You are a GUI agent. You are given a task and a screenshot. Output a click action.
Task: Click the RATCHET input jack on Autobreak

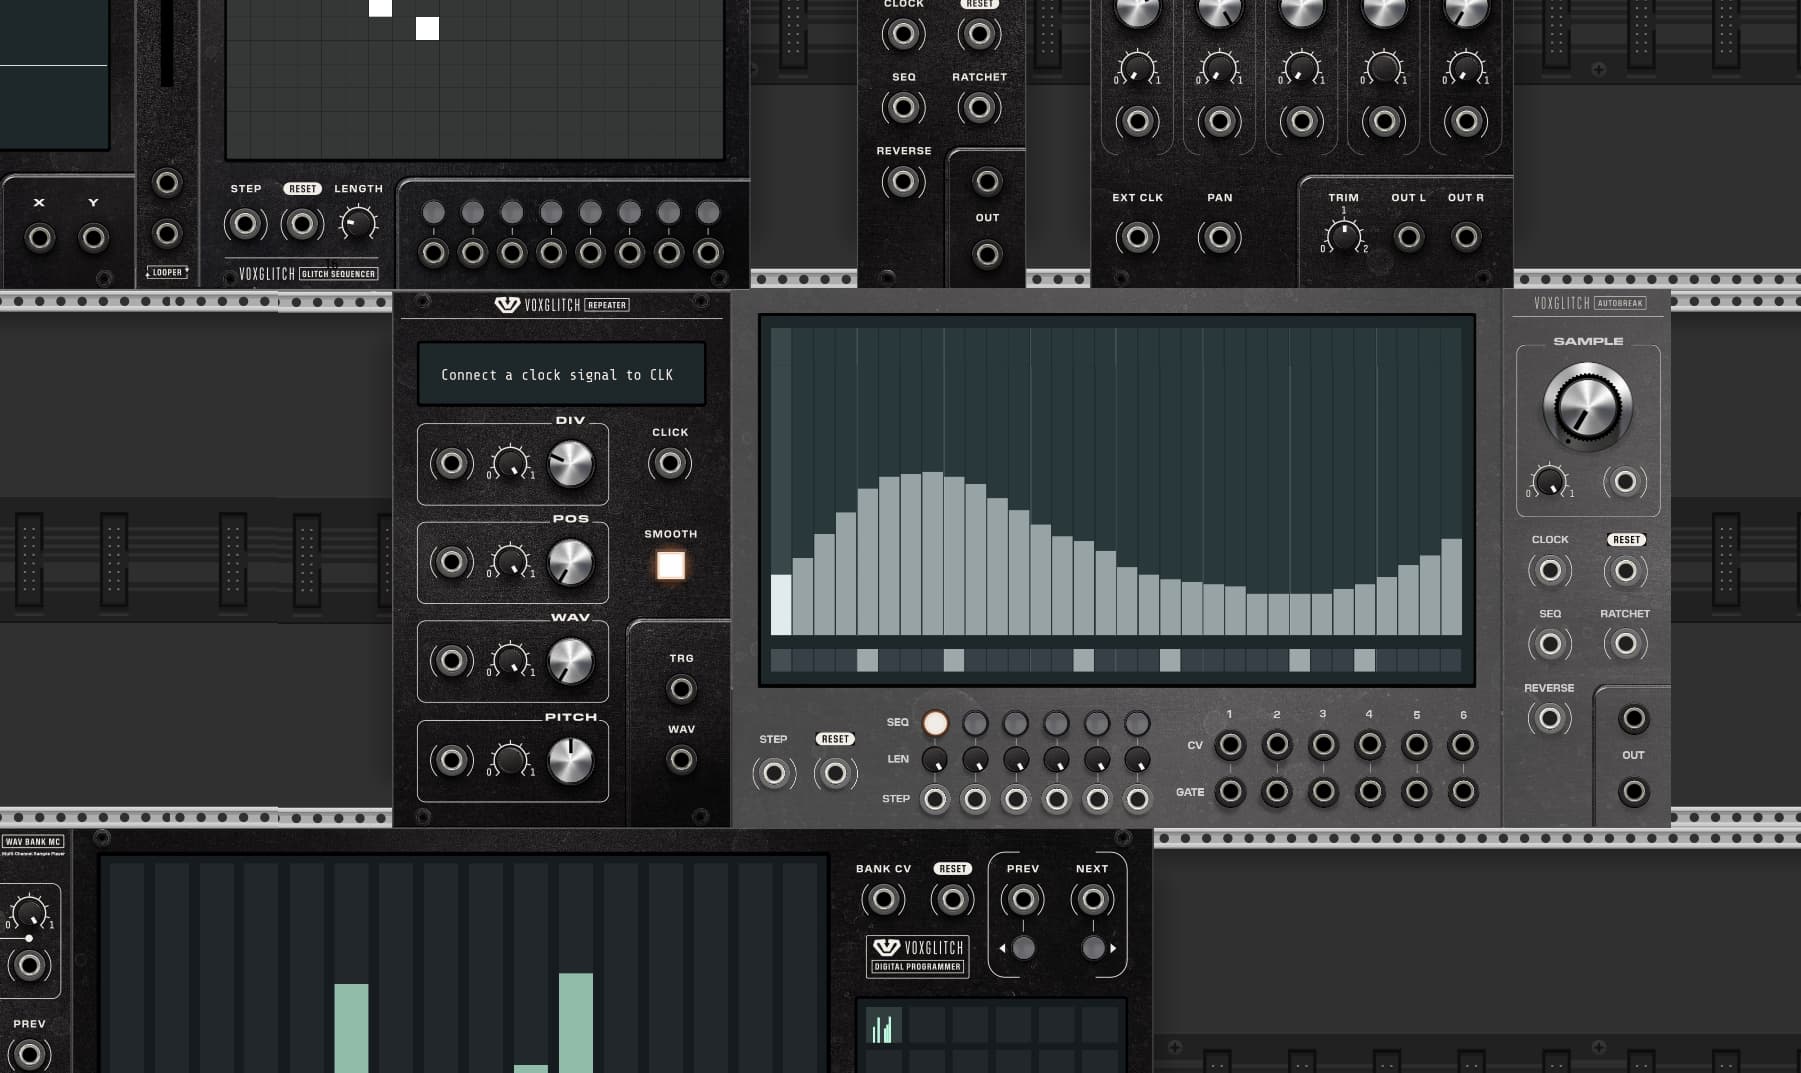pos(1625,644)
